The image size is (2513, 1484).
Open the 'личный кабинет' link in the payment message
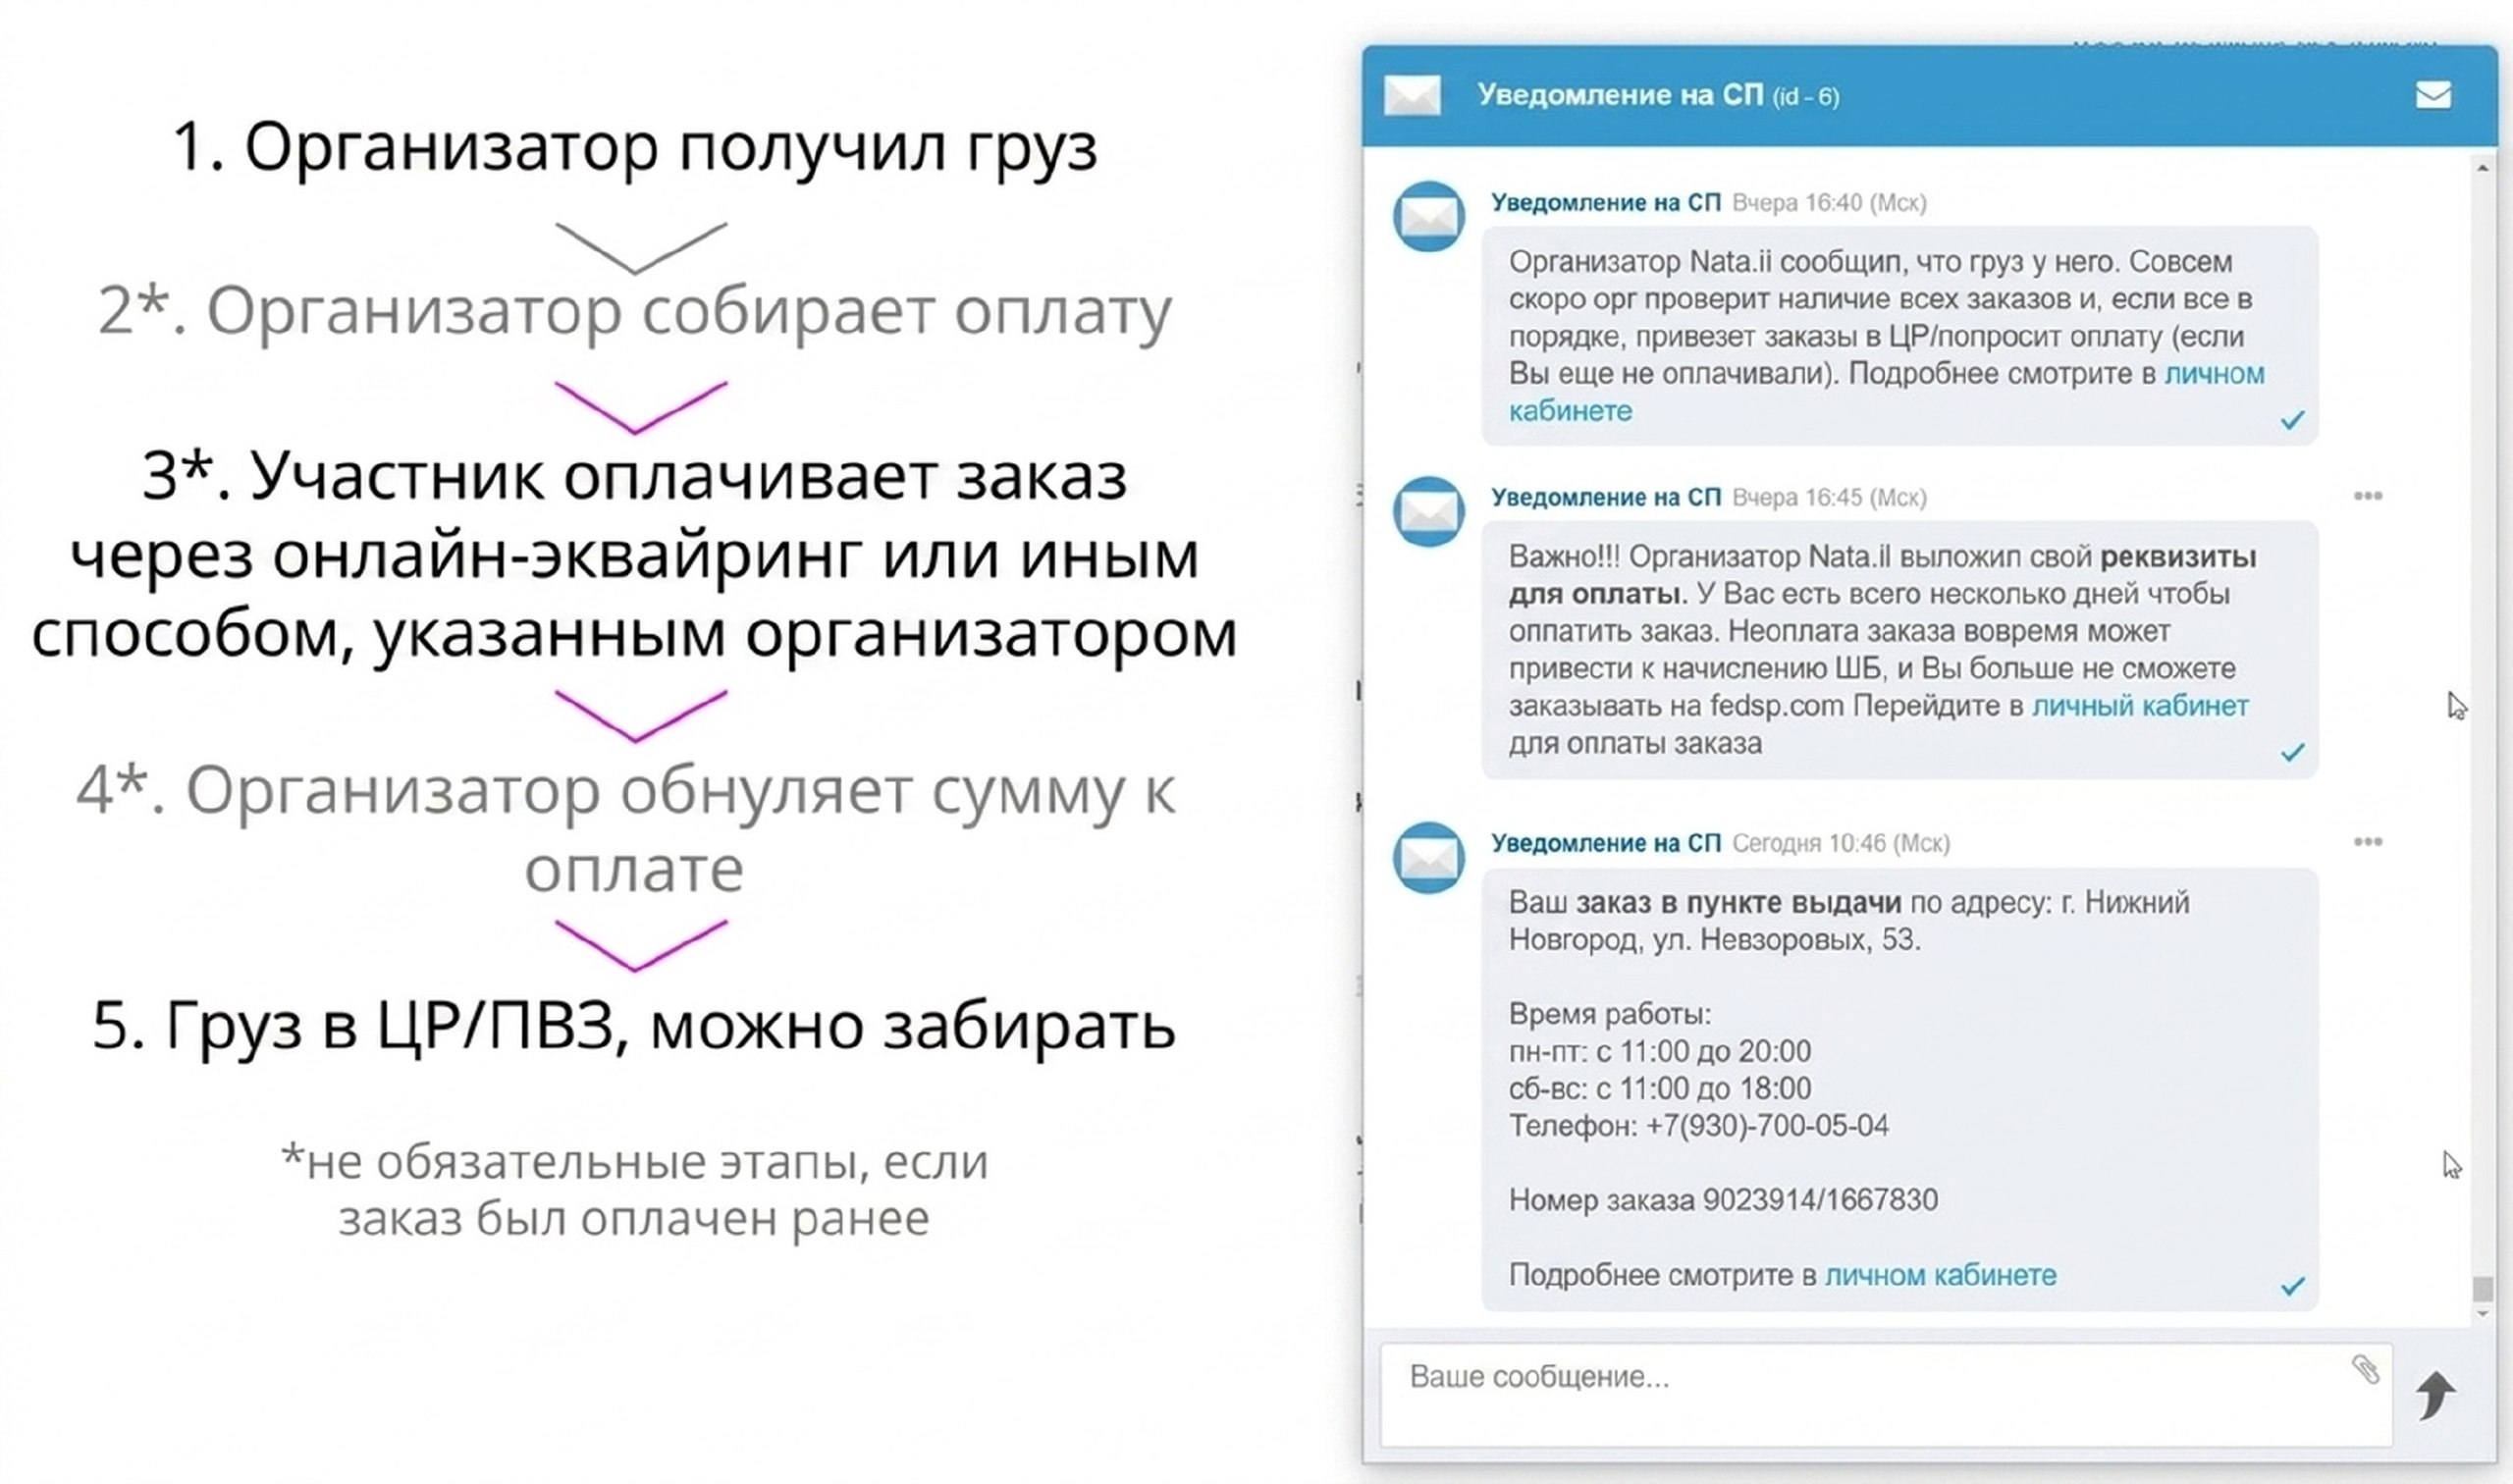(x=2140, y=706)
